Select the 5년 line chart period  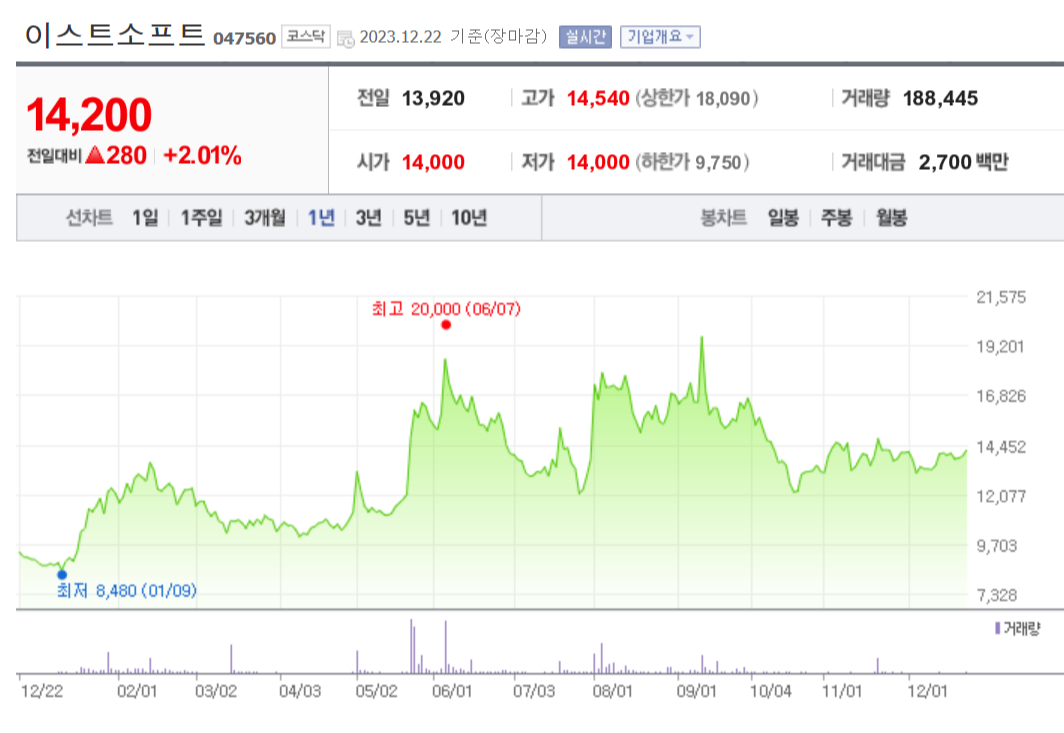point(417,218)
